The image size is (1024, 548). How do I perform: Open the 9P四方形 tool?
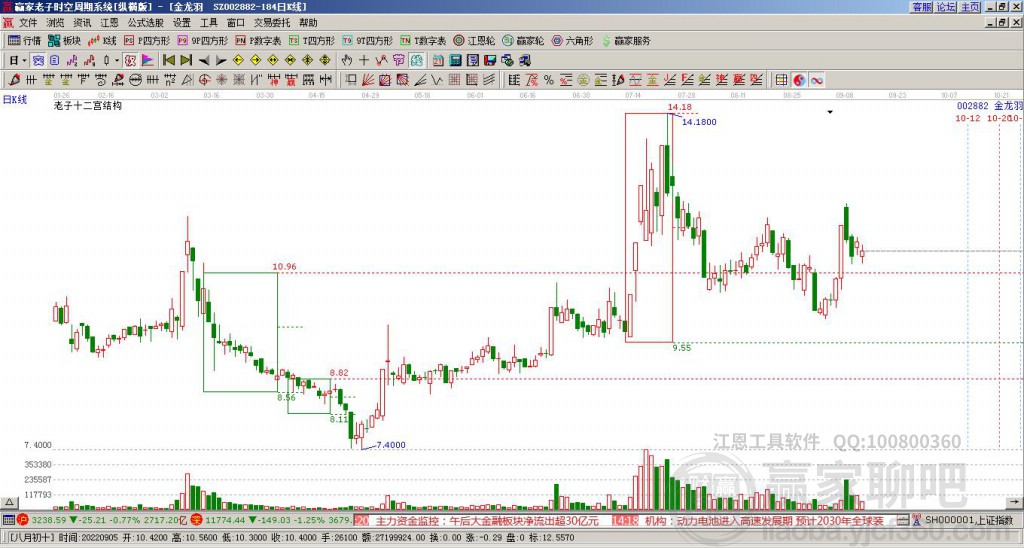coord(203,40)
